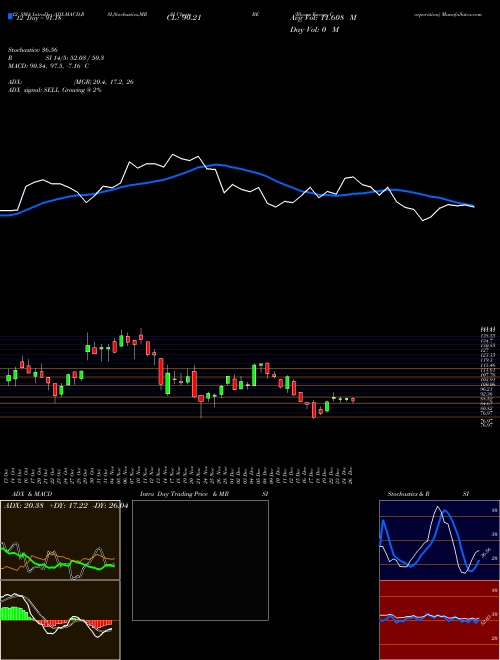The width and height of the screenshot is (500, 660).
Task: Click the 'ADX: 20.38 +DY: 17.22 -DY: 26.04' readout
Action: click(x=65, y=506)
